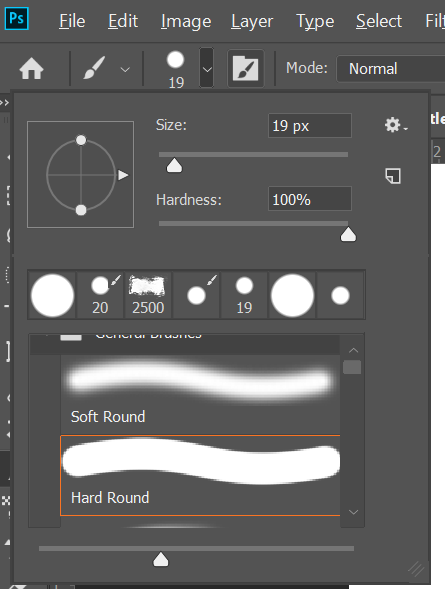The image size is (445, 589).
Task: Click the brush list scroll down arrow
Action: click(353, 512)
